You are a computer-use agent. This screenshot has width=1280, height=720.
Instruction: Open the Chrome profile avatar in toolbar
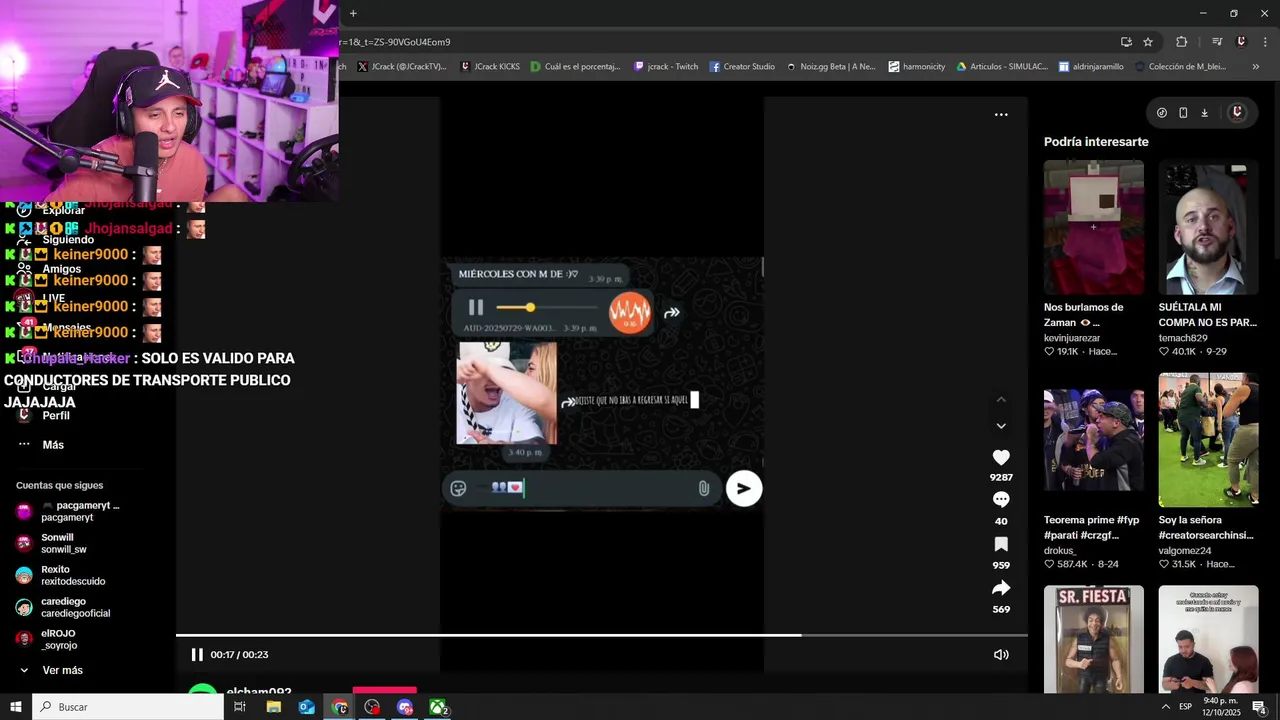click(1241, 42)
